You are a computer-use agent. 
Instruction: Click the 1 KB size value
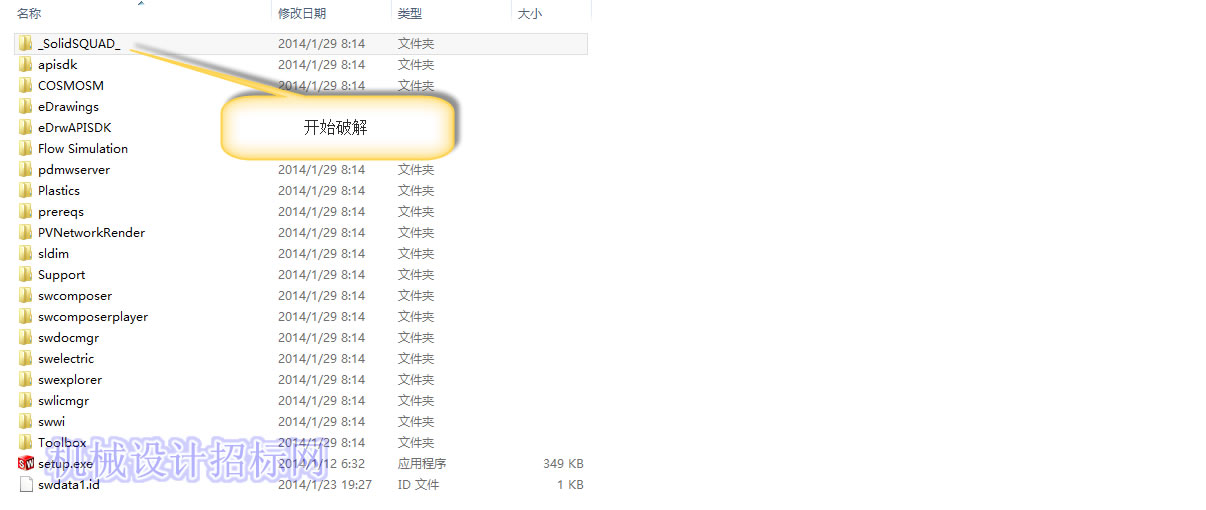coord(570,485)
